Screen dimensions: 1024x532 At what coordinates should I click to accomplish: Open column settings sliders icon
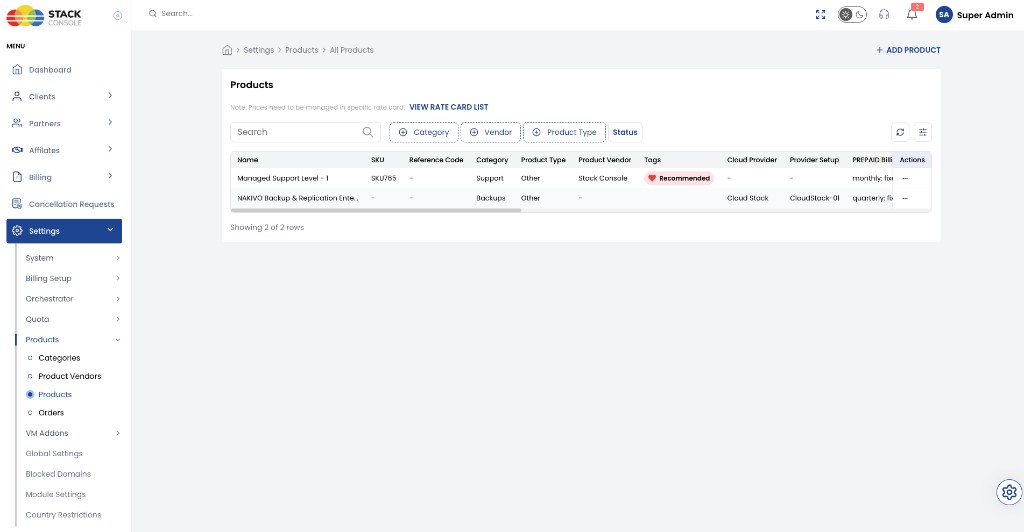[x=923, y=132]
